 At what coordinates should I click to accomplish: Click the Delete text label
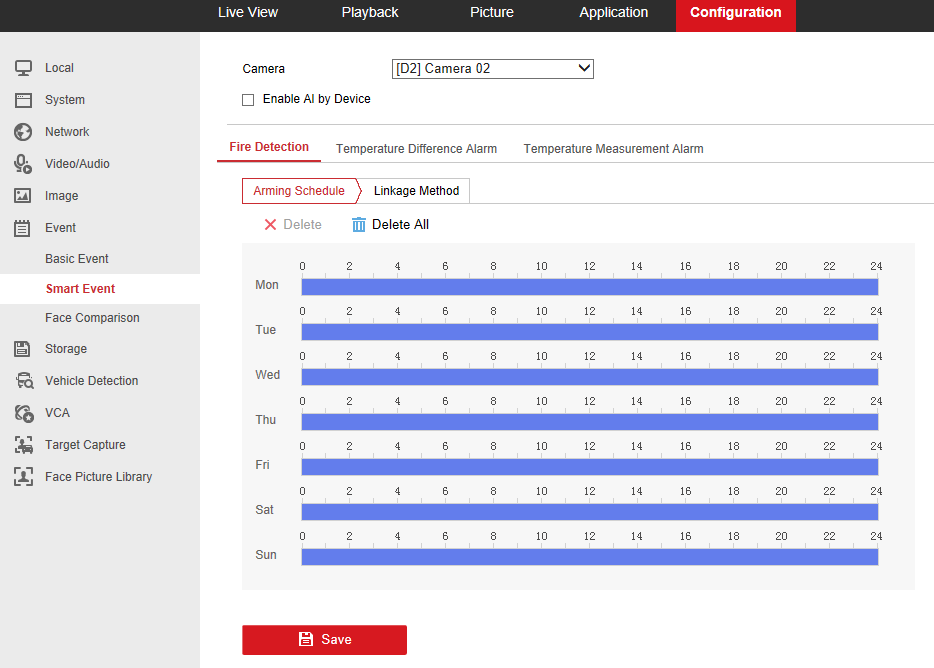(x=303, y=225)
